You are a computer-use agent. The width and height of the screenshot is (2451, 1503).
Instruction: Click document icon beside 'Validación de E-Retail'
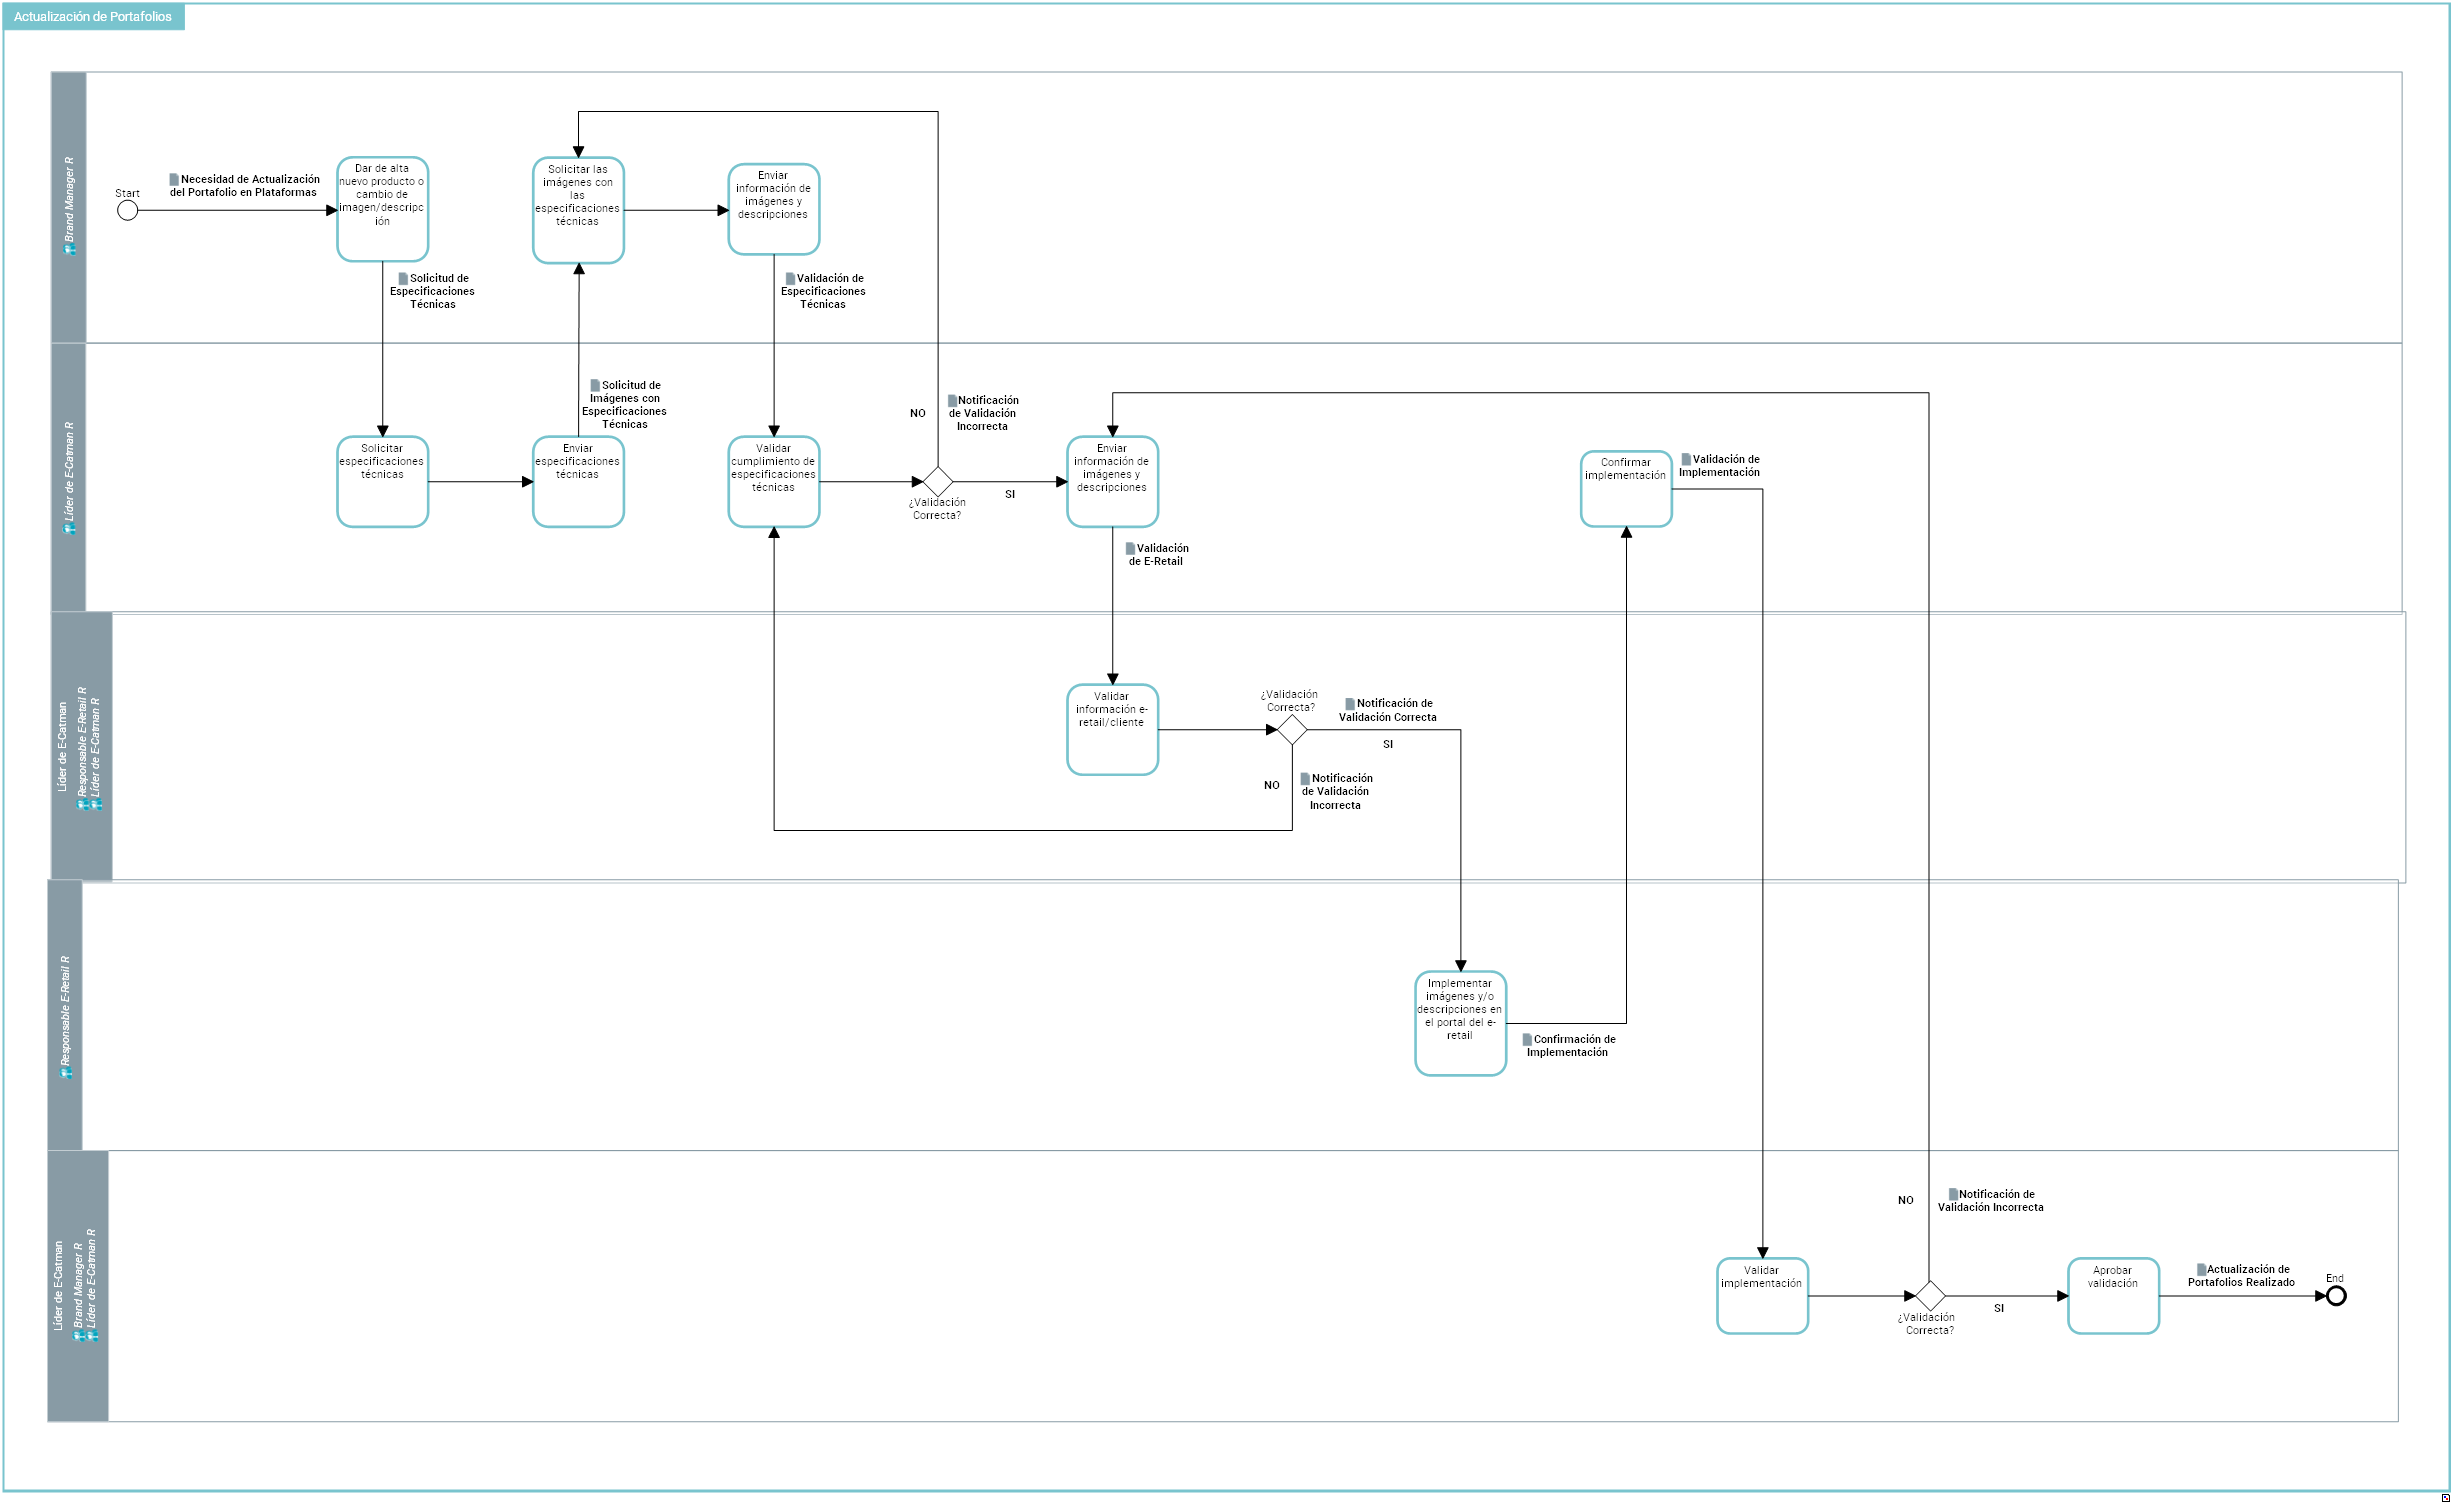click(1130, 549)
